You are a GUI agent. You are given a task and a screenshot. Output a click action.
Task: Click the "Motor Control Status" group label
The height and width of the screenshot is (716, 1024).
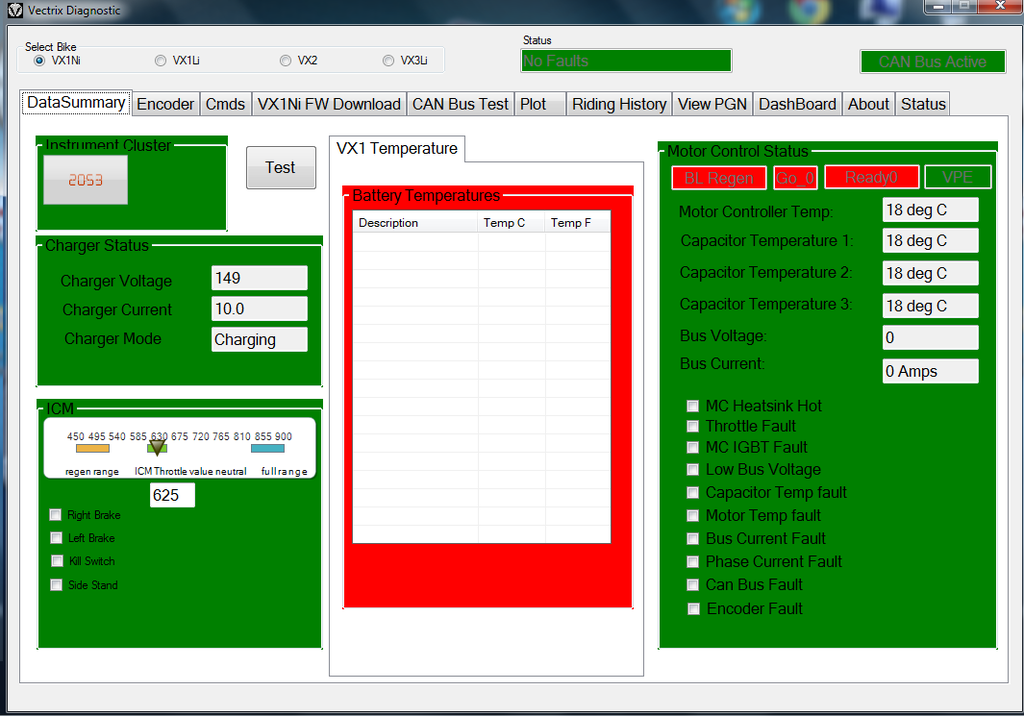(x=737, y=152)
